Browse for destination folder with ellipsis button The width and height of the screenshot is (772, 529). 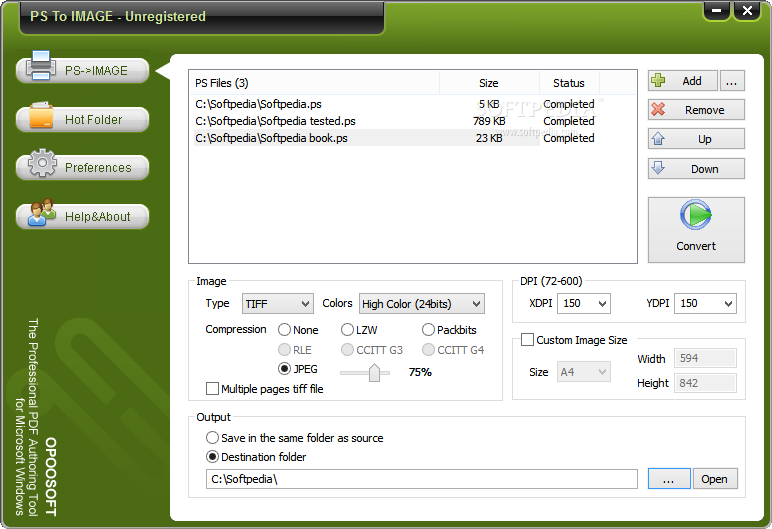669,479
